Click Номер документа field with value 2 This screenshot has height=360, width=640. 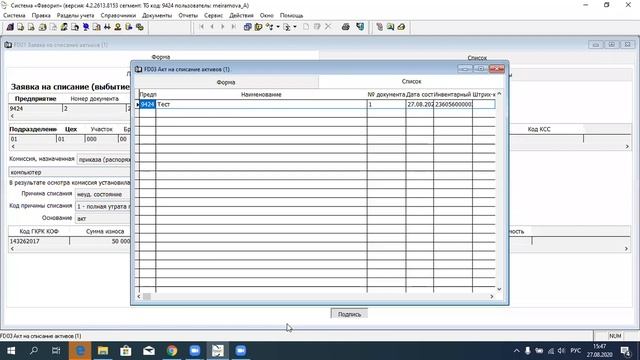click(94, 109)
